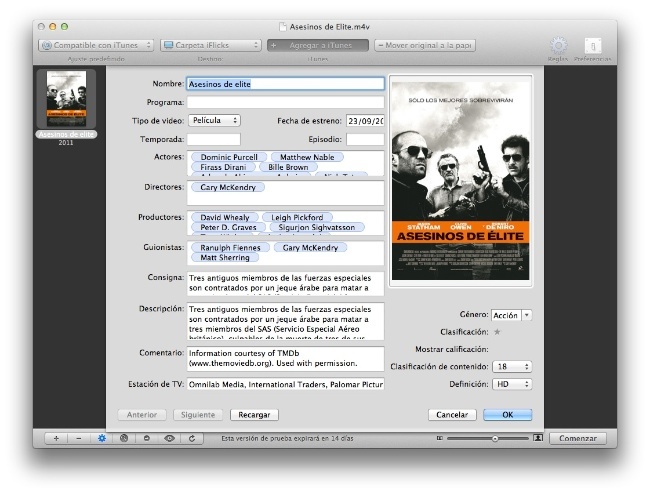Select the David Whealy producer token

click(x=225, y=217)
